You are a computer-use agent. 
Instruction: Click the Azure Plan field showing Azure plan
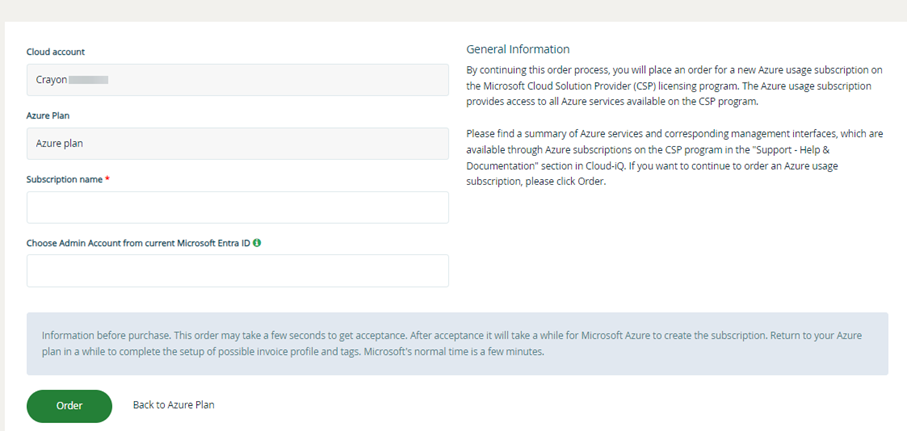[237, 143]
